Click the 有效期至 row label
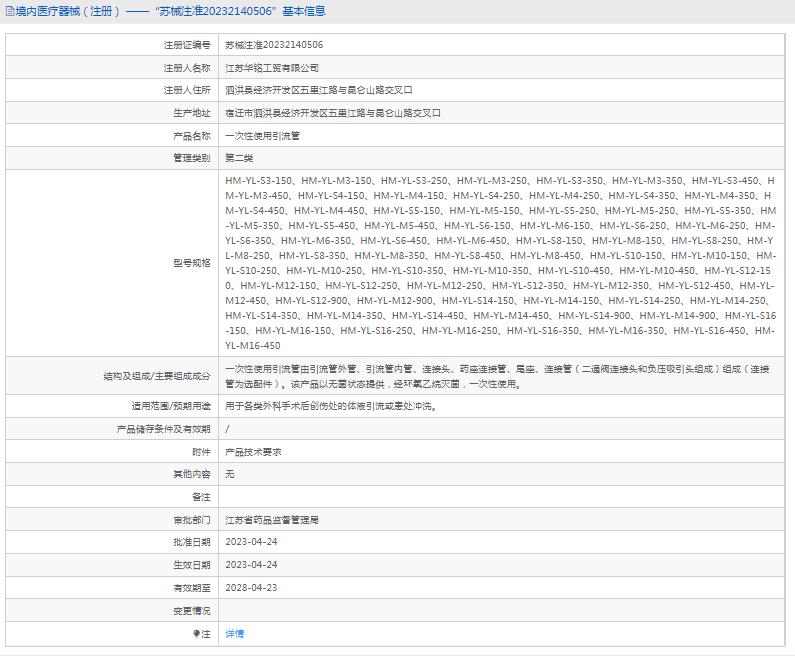 [x=192, y=588]
